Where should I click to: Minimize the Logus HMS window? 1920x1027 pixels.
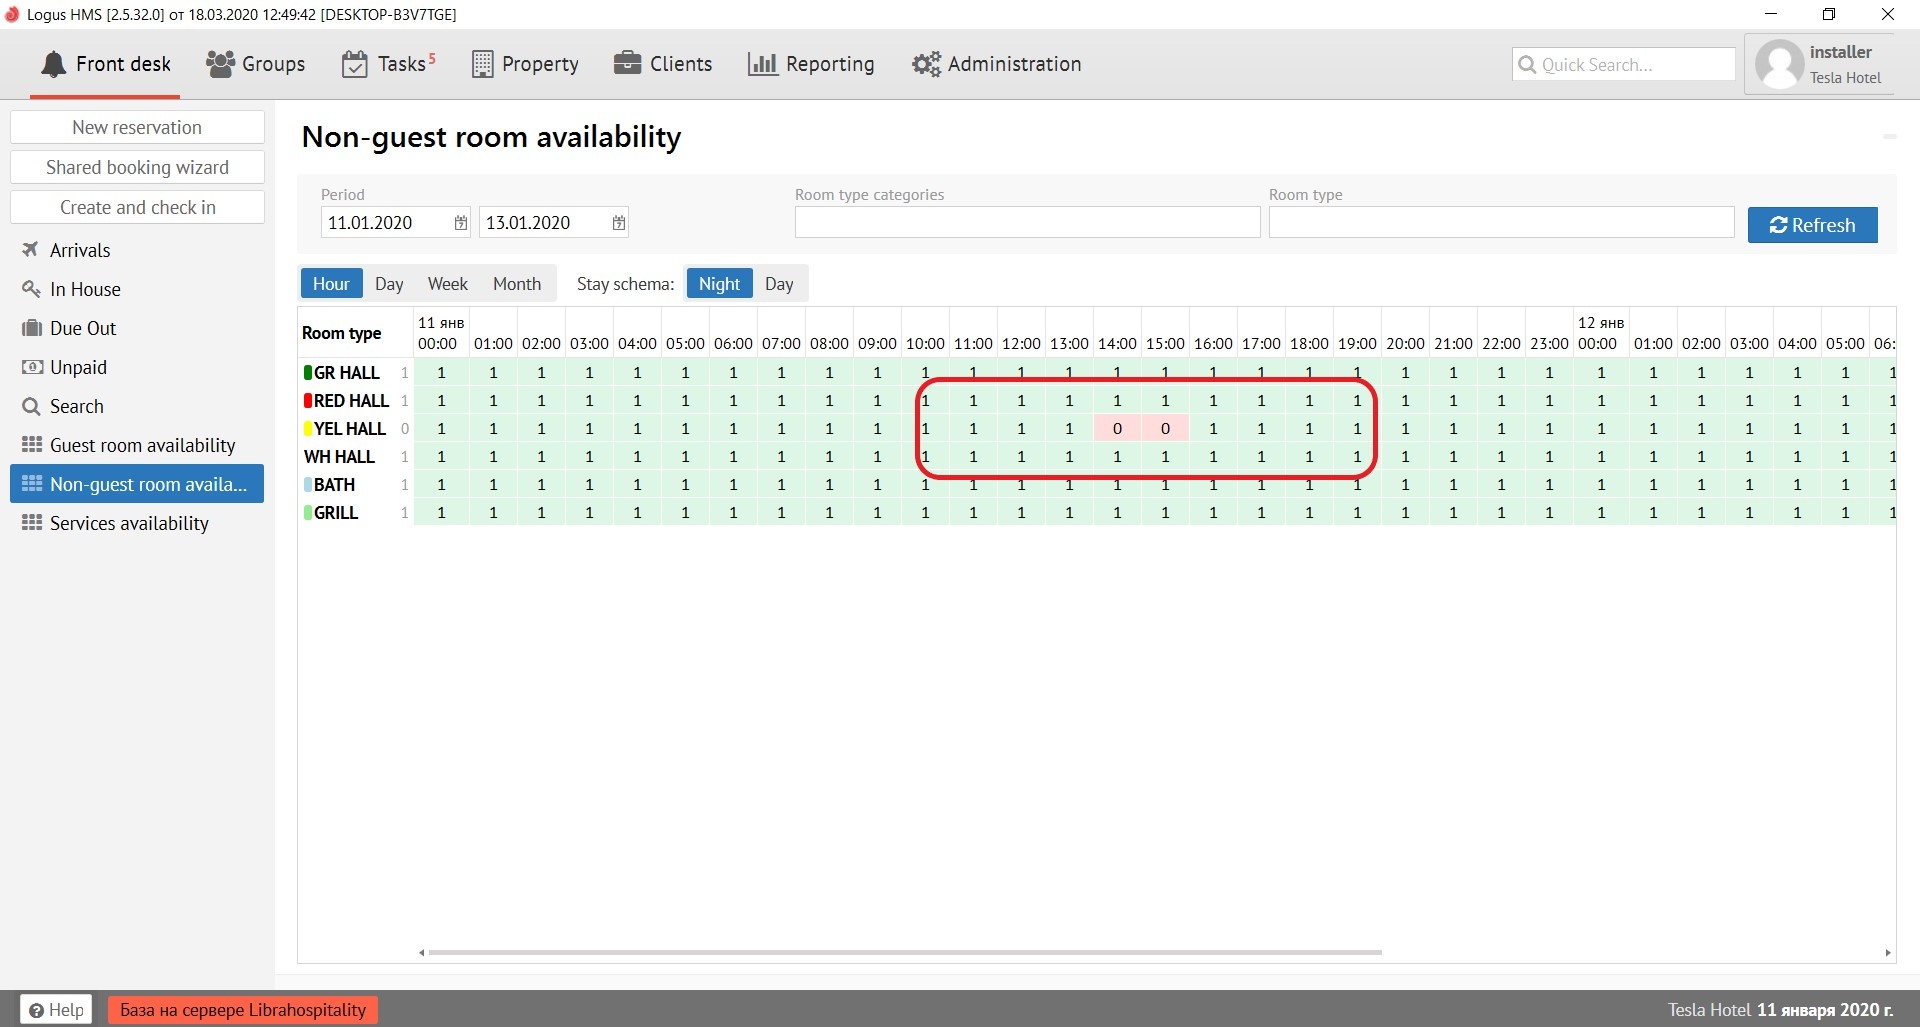[1771, 14]
